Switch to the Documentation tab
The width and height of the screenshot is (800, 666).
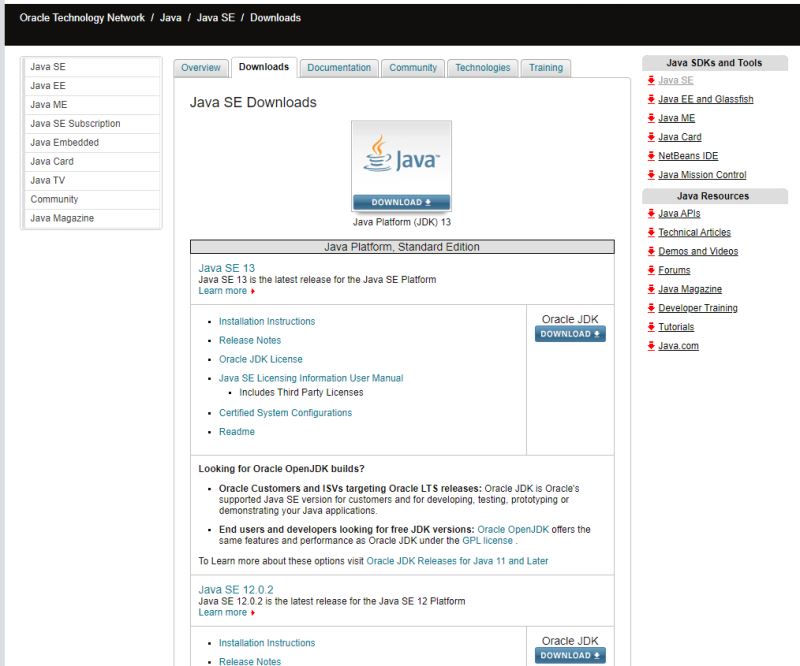(339, 68)
